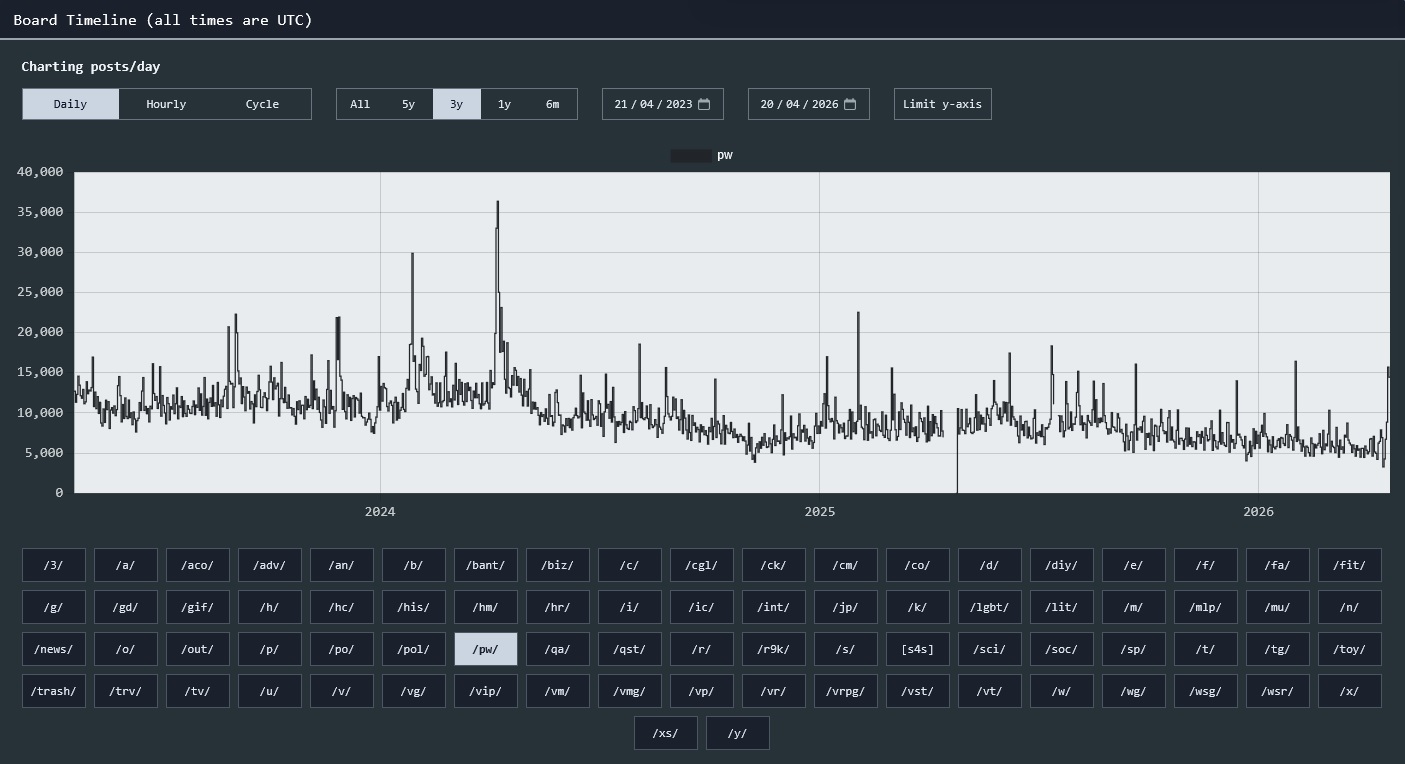
Task: Select the /lit/ board
Action: [1062, 607]
